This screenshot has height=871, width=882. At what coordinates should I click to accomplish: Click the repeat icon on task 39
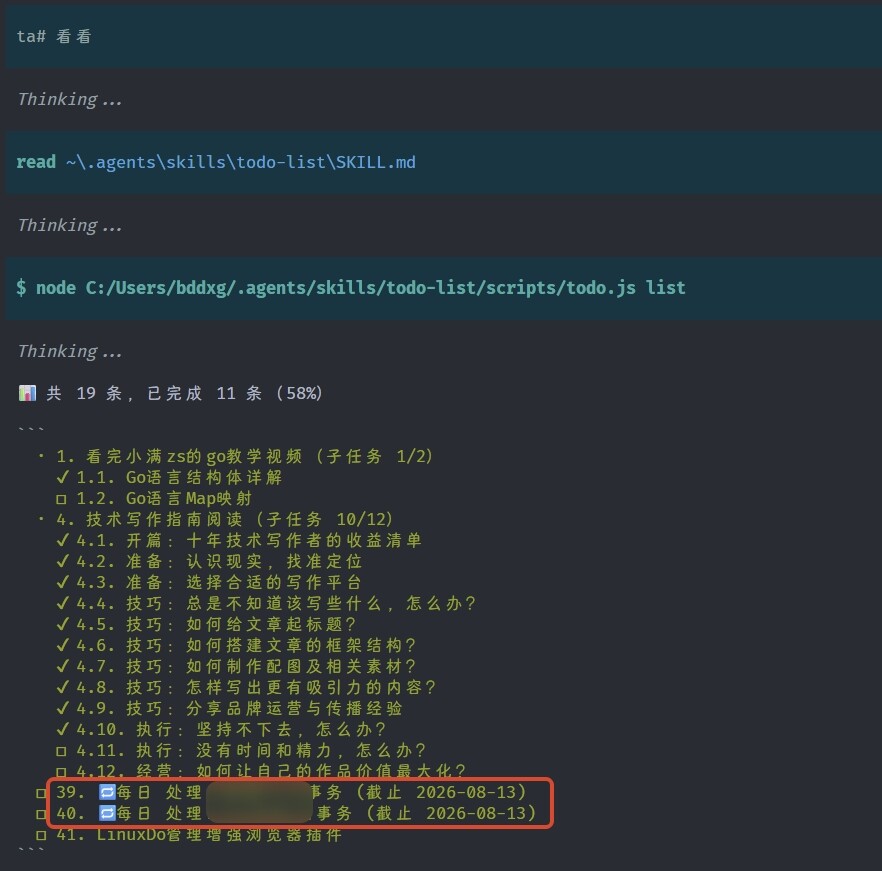107,792
